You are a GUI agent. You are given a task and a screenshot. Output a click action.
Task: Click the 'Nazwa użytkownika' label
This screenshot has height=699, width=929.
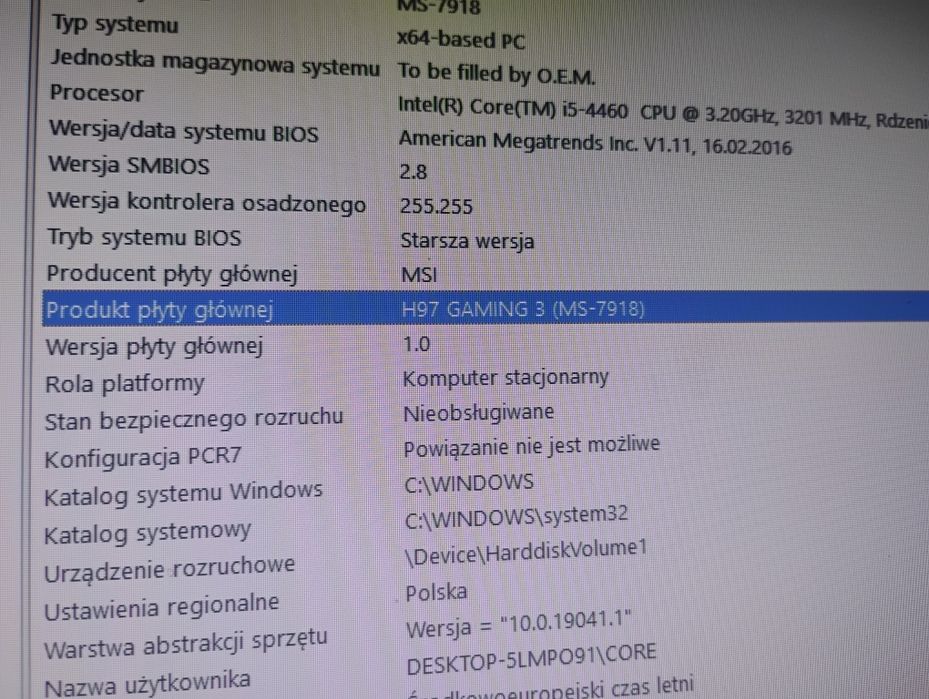coord(148,684)
